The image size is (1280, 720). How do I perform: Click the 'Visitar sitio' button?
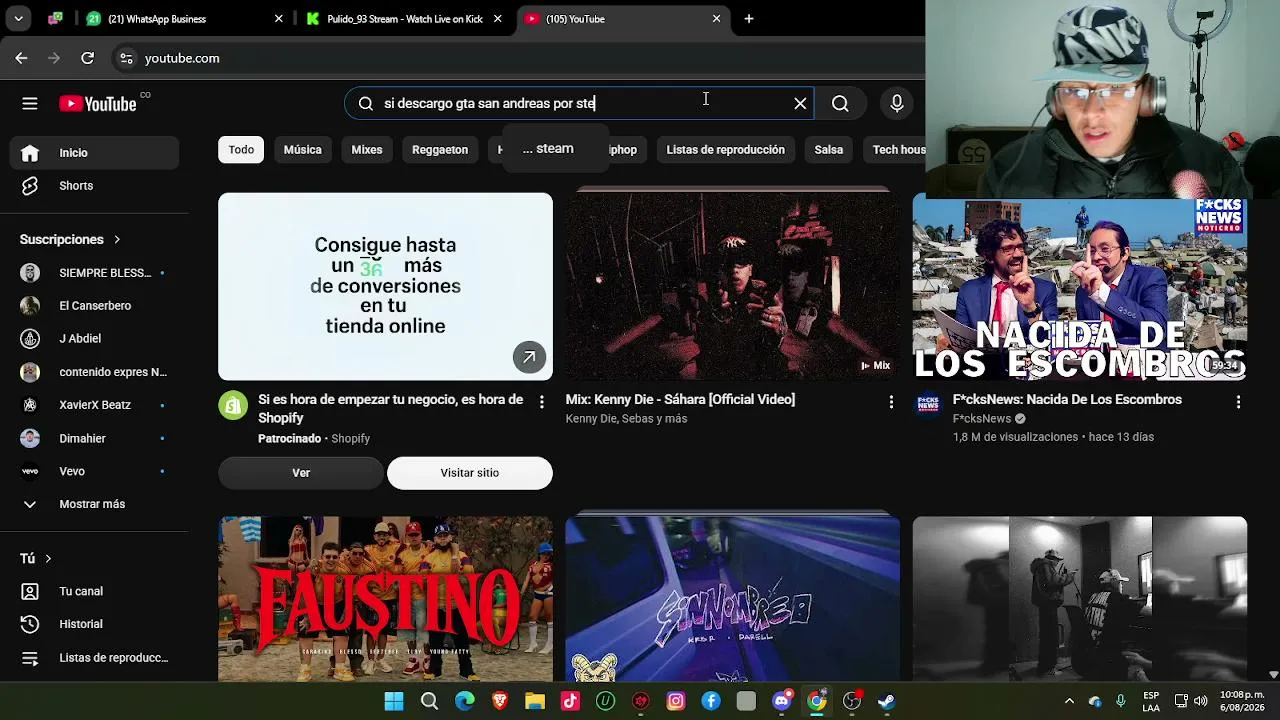click(470, 473)
